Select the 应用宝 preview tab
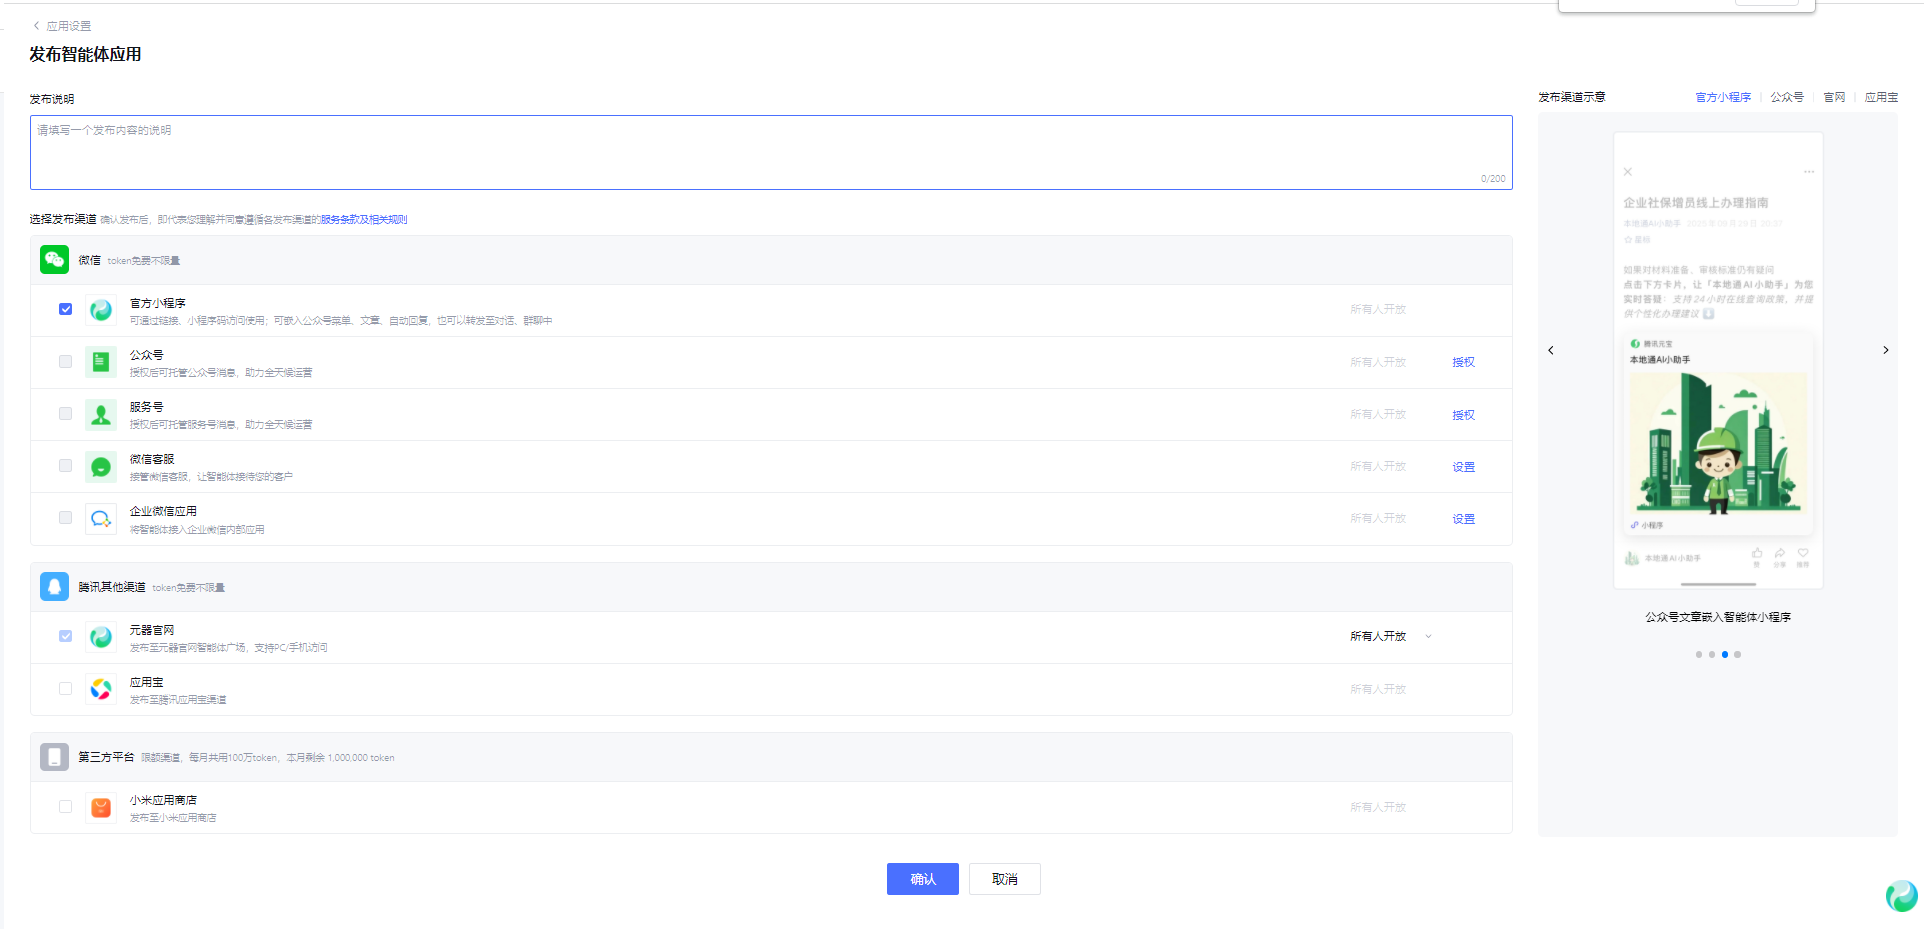The image size is (1924, 929). point(1880,97)
